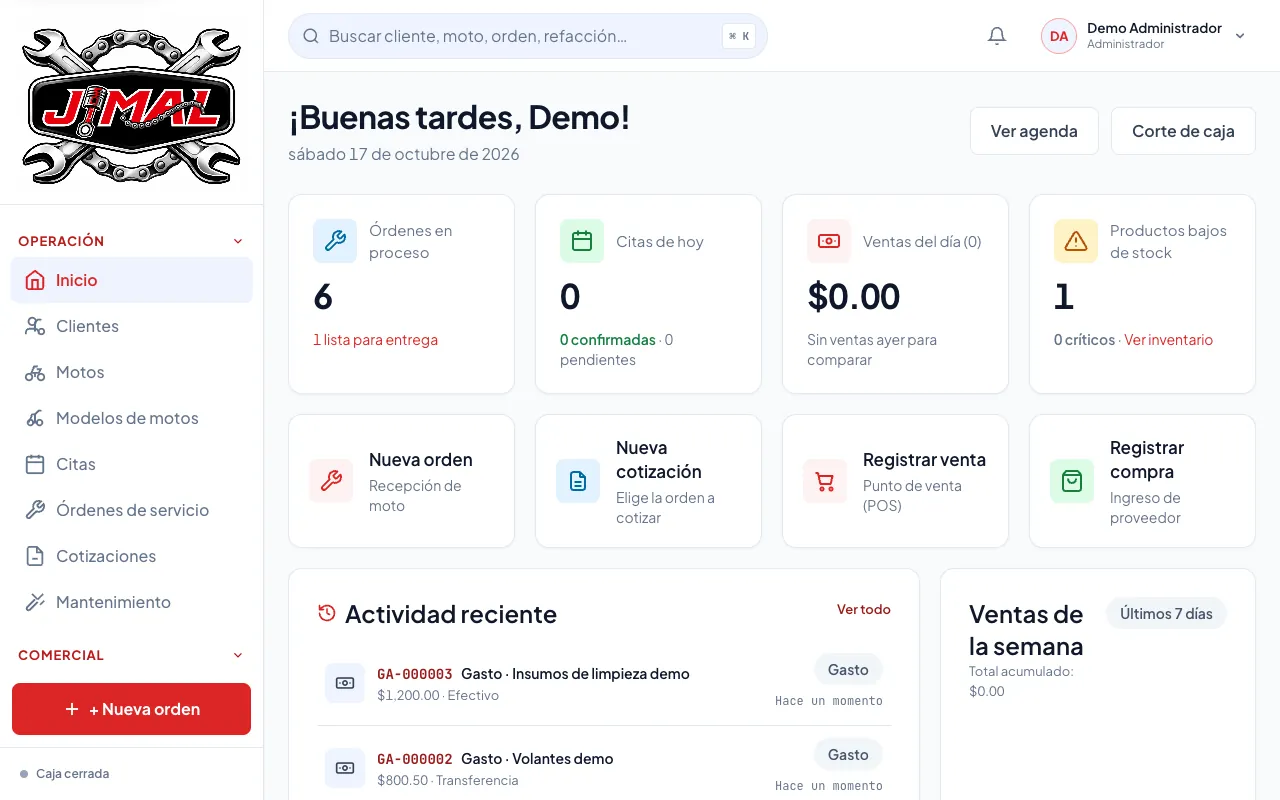This screenshot has width=1280, height=800.
Task: Click the red wrench icon for Nueva orden
Action: (331, 481)
